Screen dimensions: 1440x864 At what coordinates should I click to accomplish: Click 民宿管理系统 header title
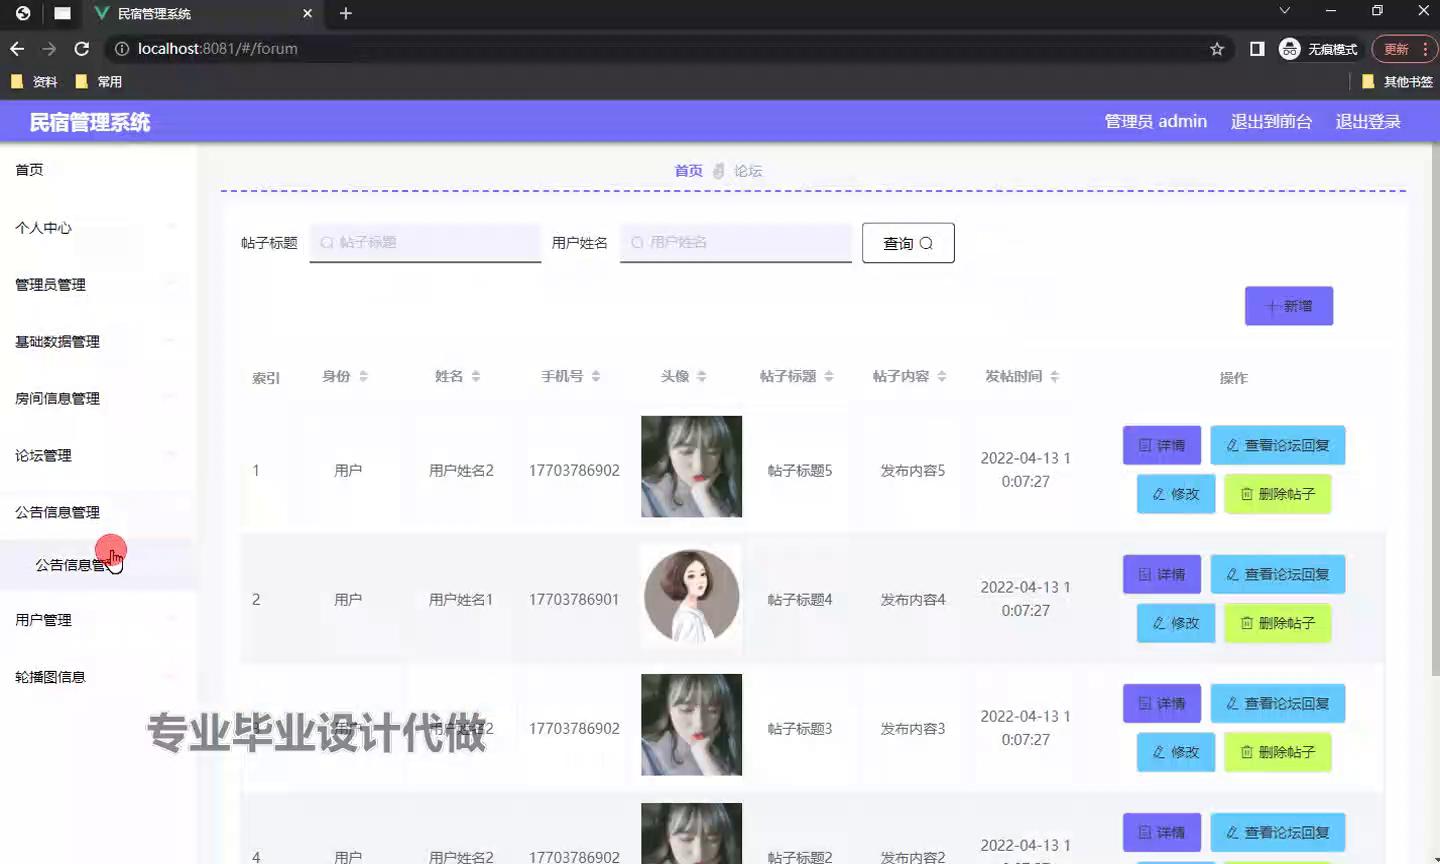(90, 122)
